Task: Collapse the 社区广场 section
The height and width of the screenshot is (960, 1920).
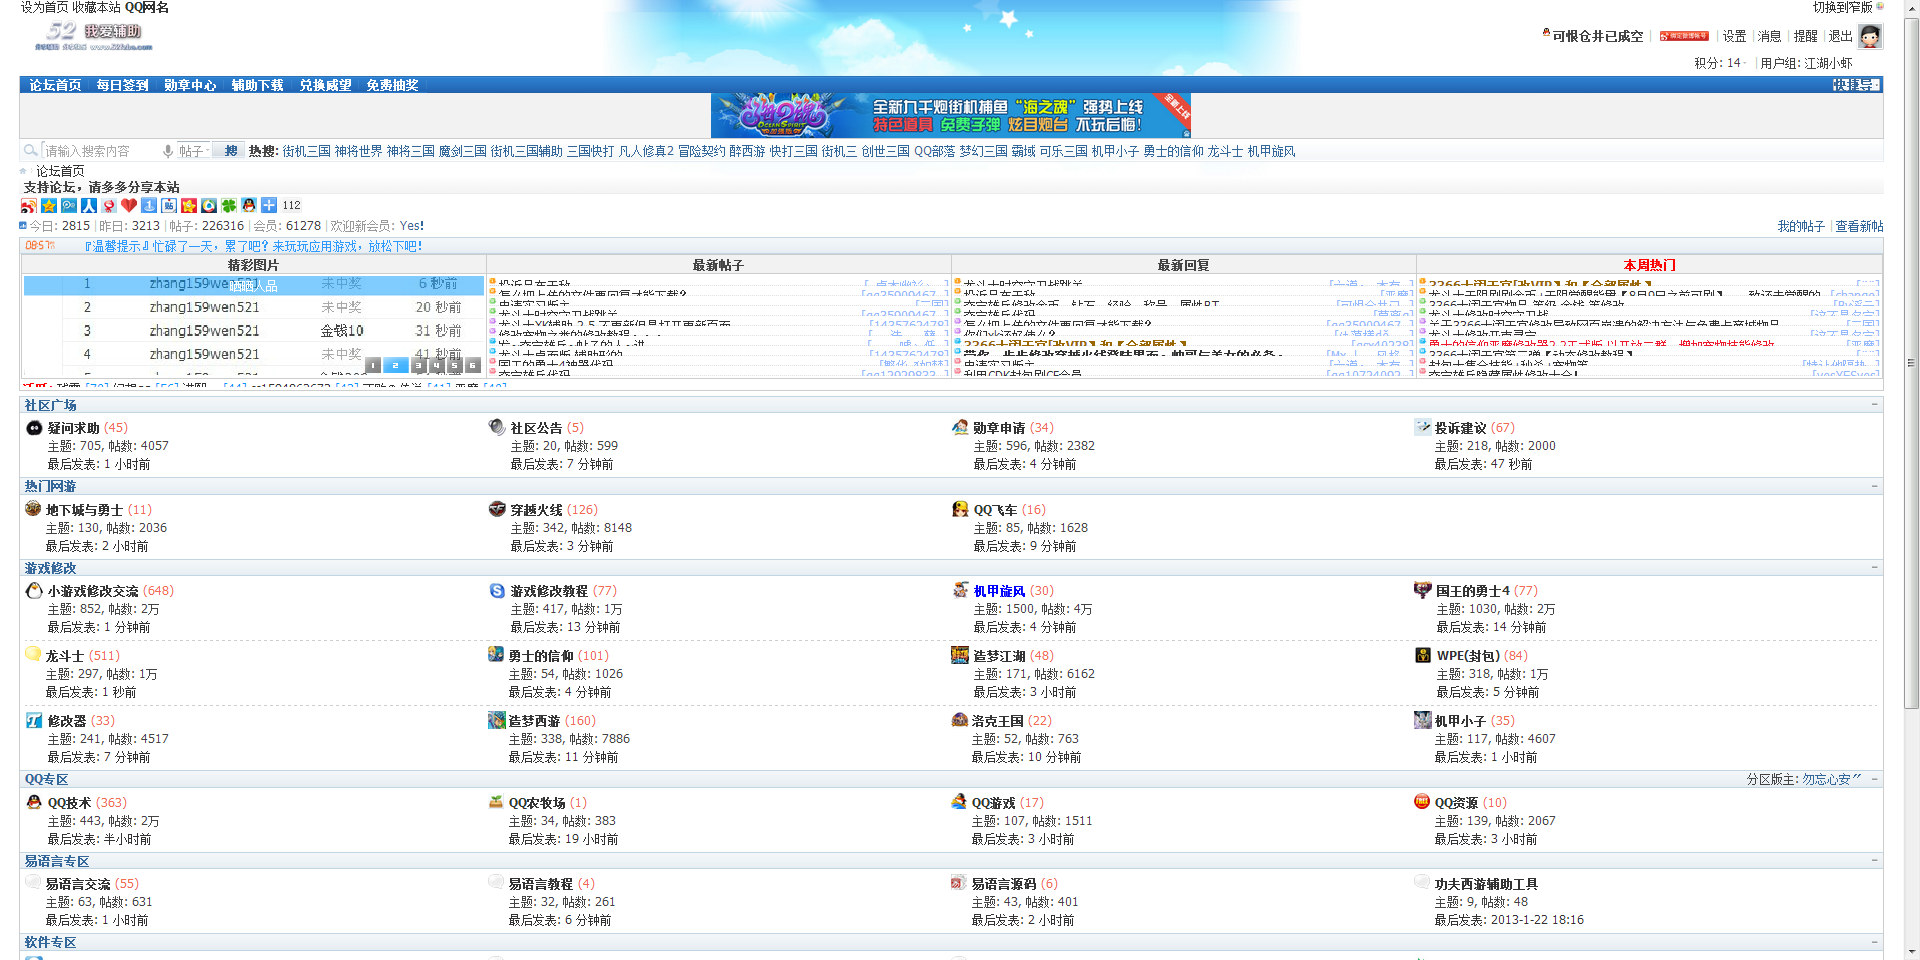Action: point(1874,404)
